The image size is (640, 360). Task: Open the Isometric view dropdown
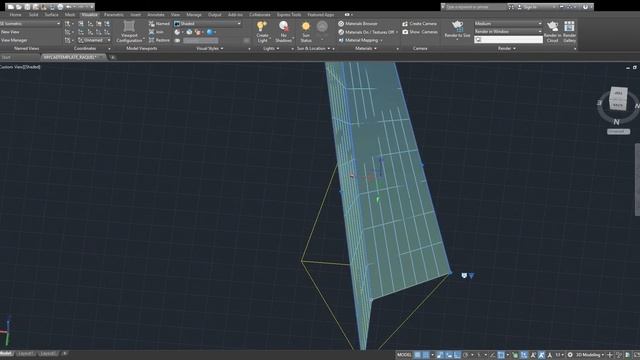coord(30,24)
